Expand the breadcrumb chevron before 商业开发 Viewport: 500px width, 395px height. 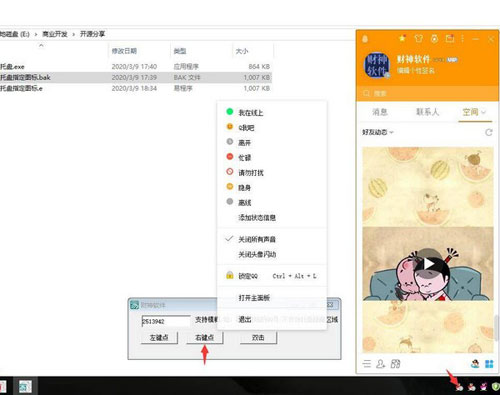pyautogui.click(x=36, y=34)
